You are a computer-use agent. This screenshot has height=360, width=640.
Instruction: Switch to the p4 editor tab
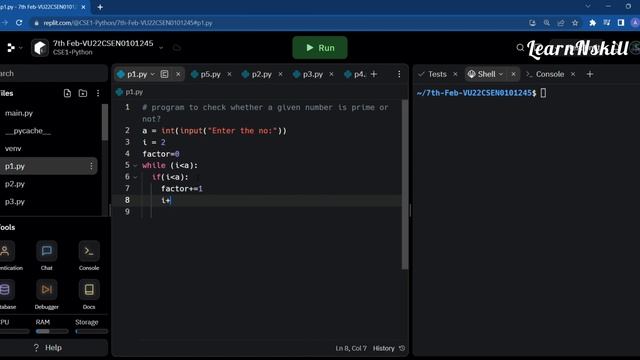click(x=355, y=74)
